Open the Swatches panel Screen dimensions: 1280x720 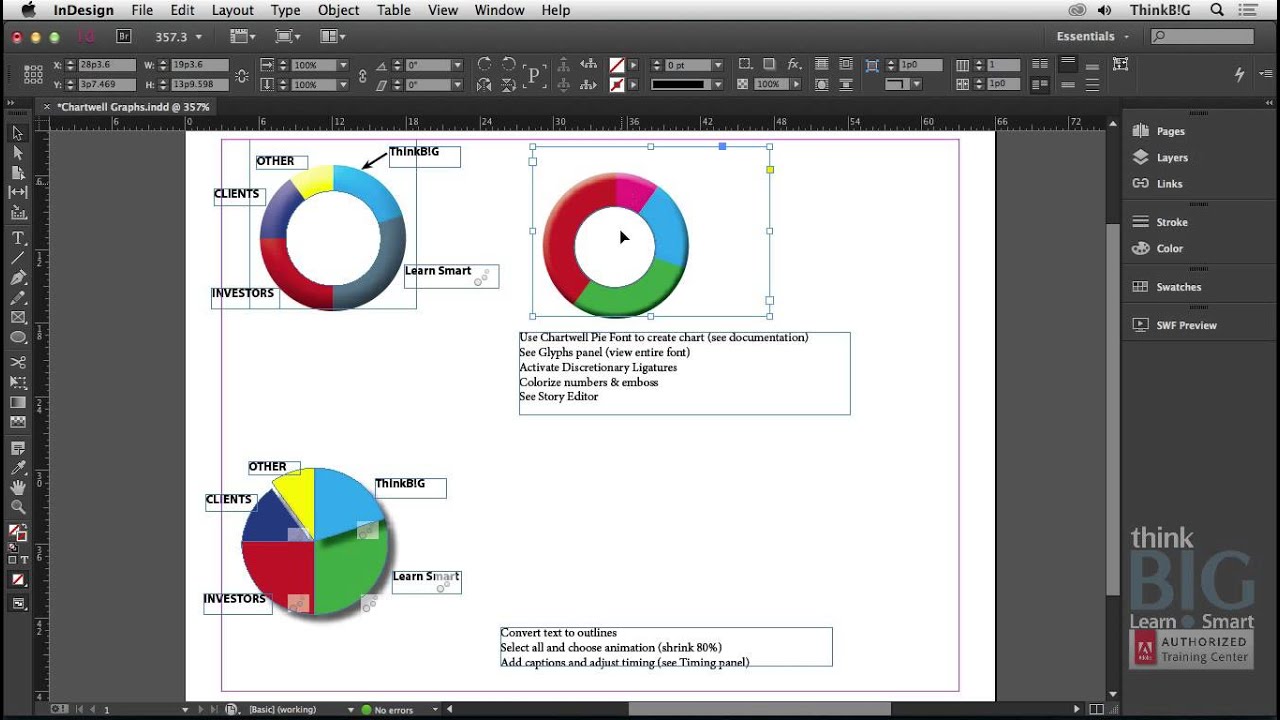coord(1178,287)
